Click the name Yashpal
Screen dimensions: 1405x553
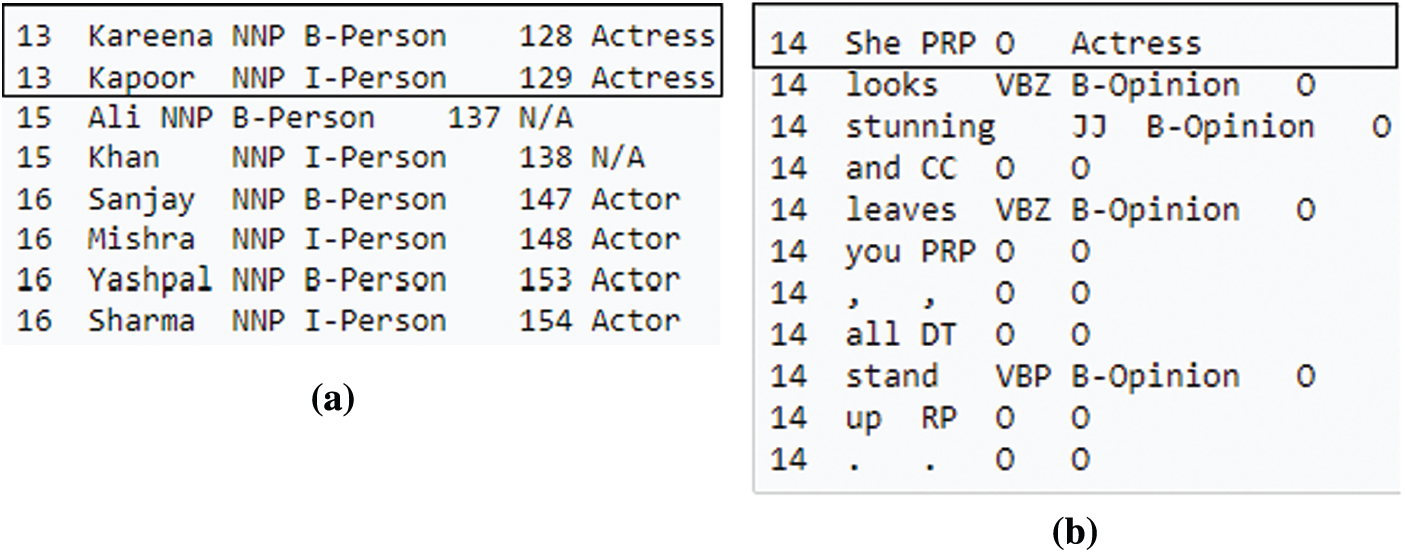tap(150, 280)
